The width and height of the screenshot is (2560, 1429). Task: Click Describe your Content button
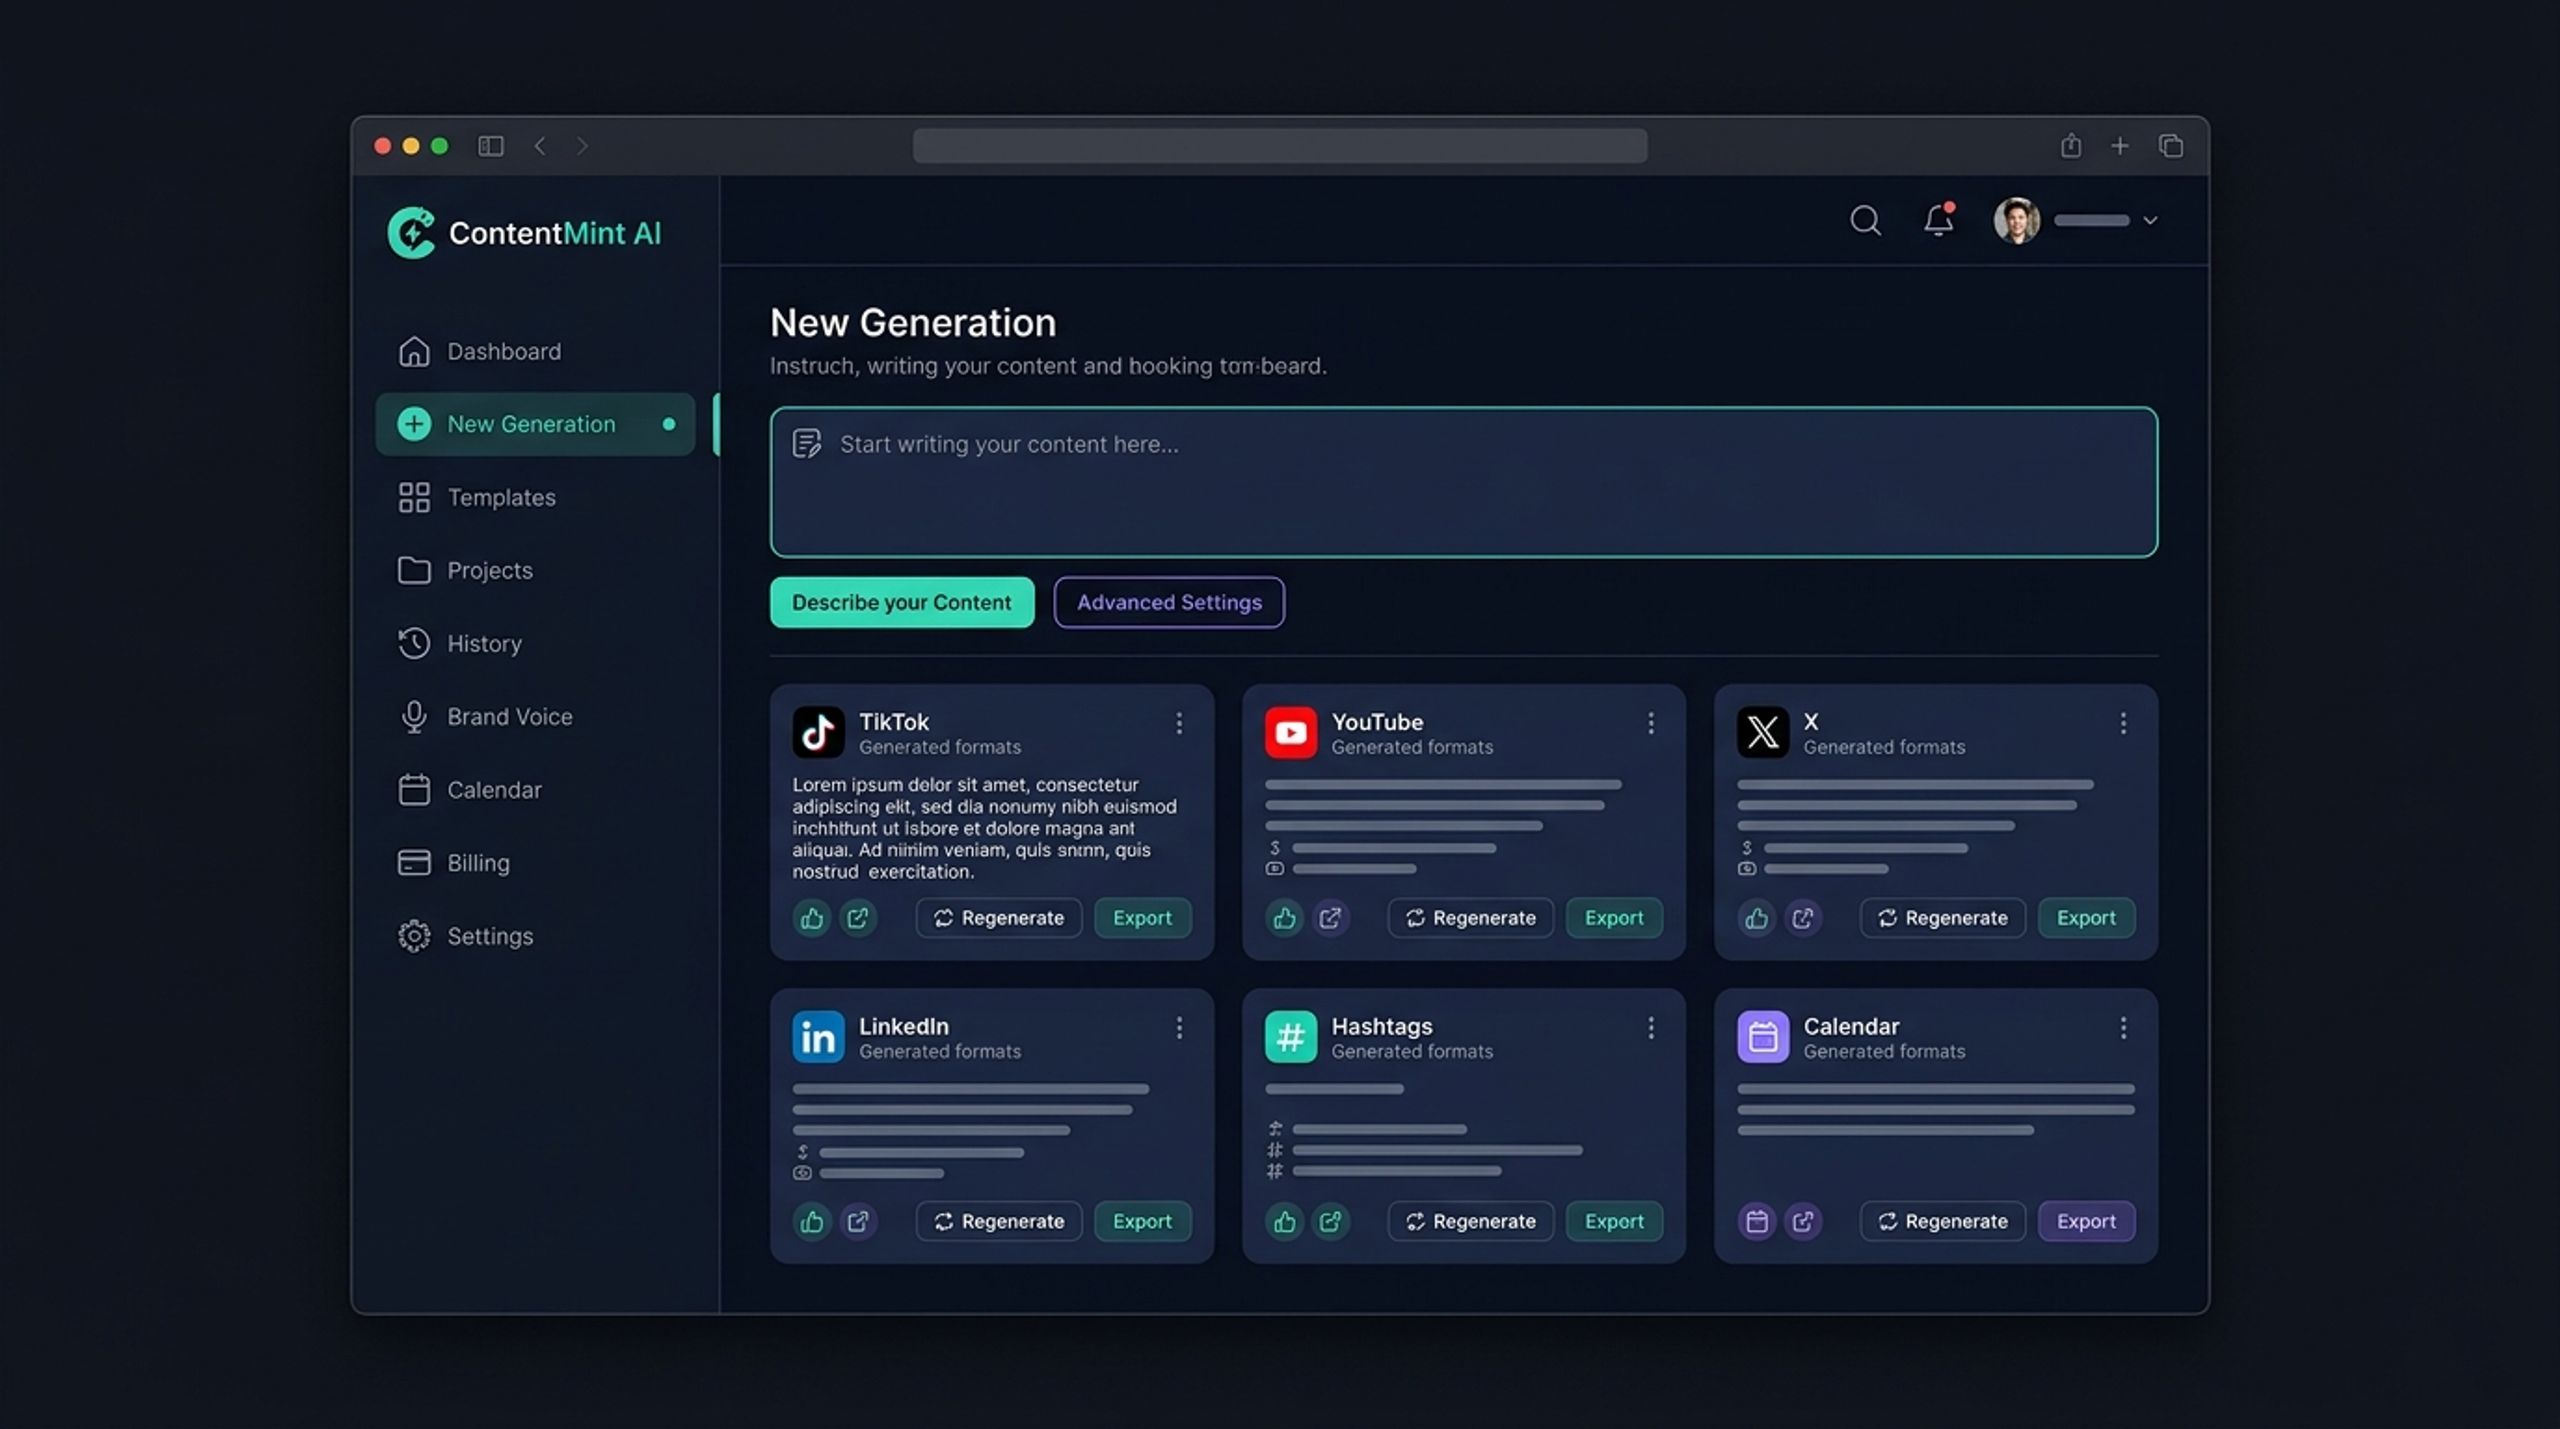tap(902, 602)
